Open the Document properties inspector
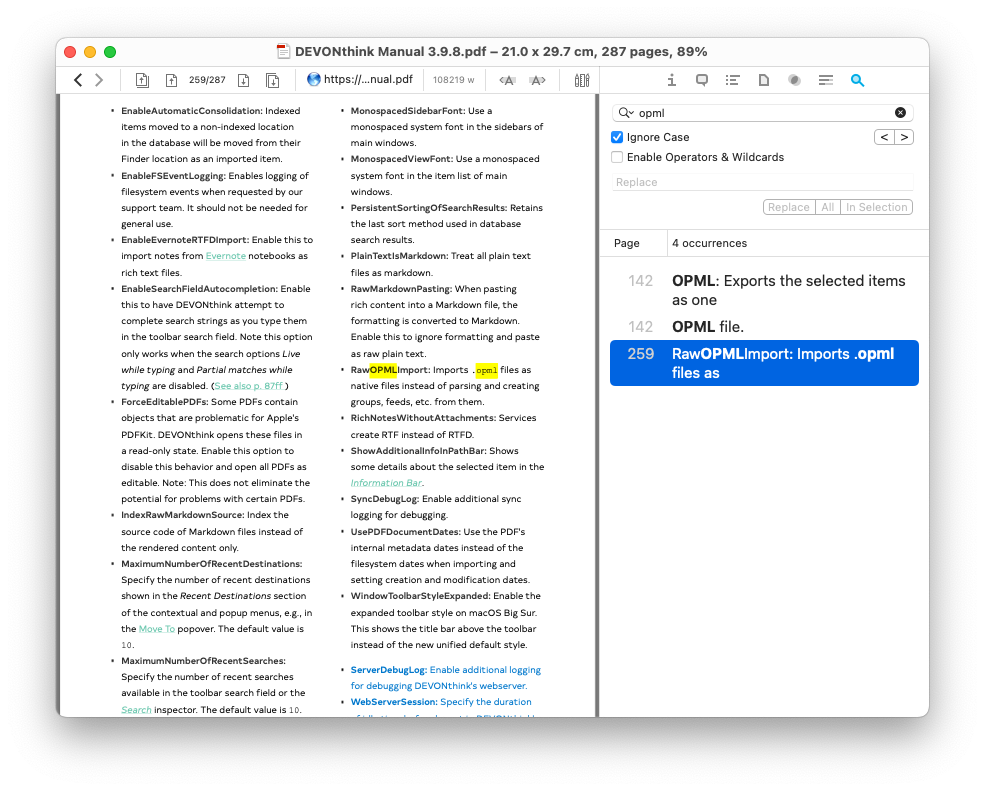 763,80
